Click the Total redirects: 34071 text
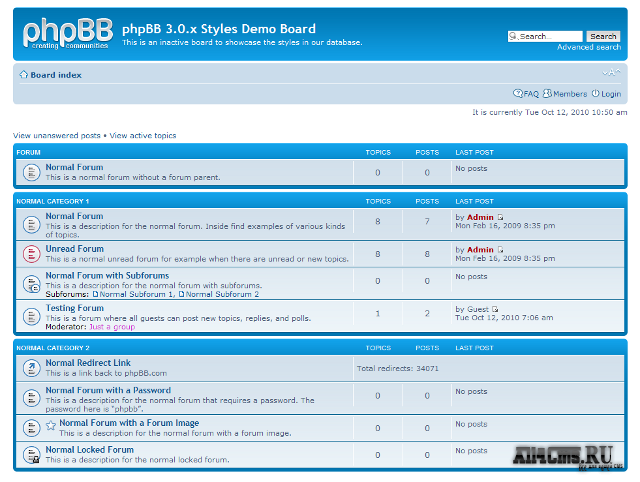640x482 pixels. [x=398, y=368]
